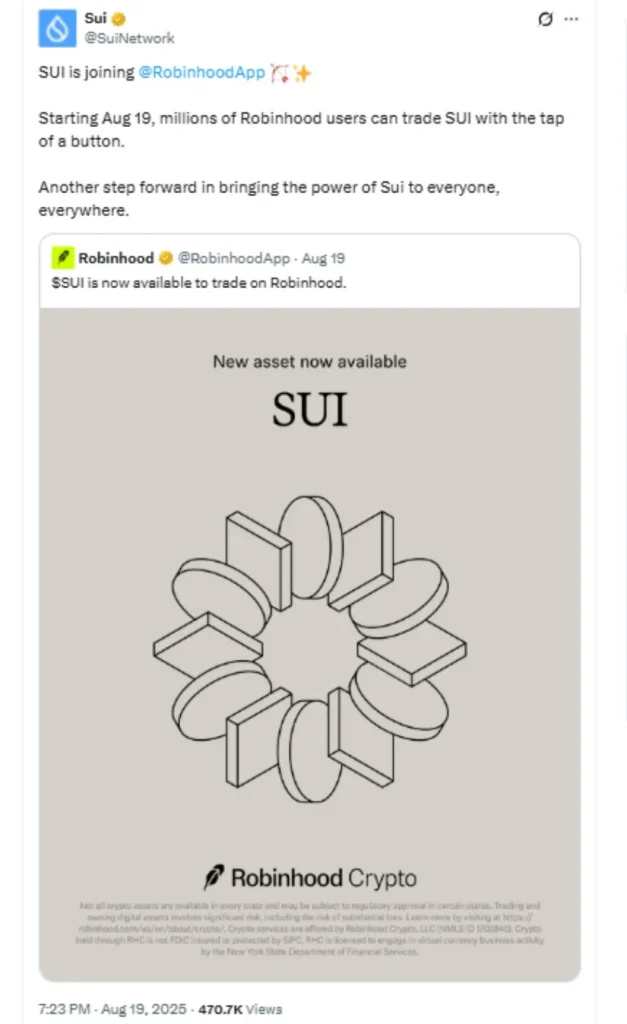Open the Grok slashed-circle icon

(x=545, y=19)
